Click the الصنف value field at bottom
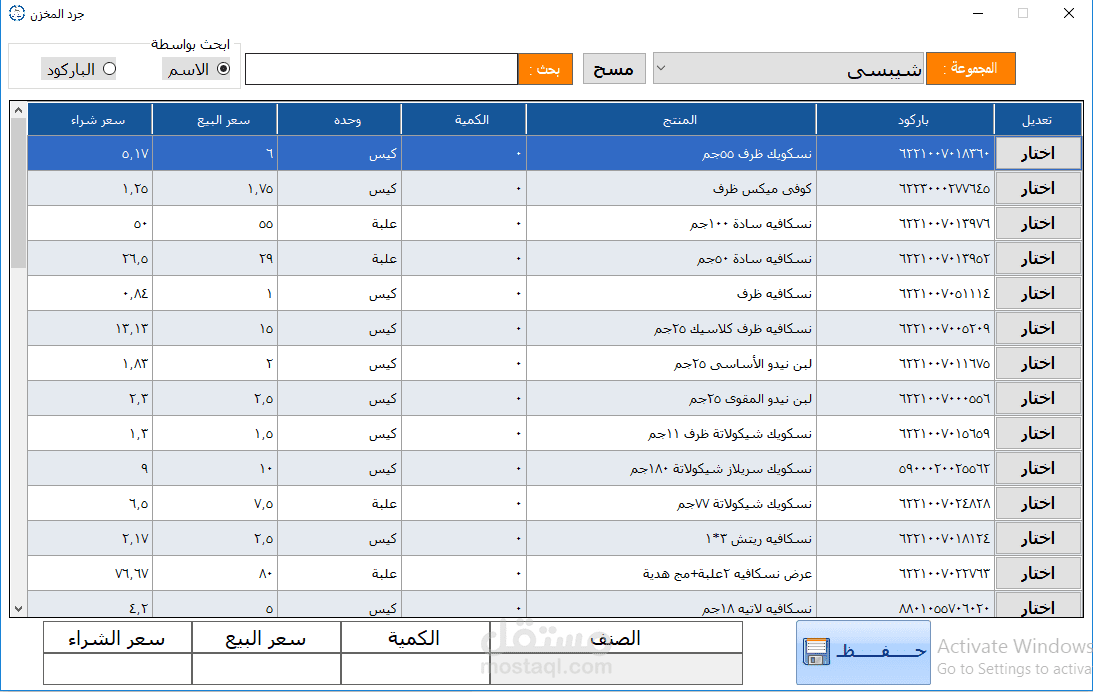Screen dimensions: 1093x692 pos(616,668)
